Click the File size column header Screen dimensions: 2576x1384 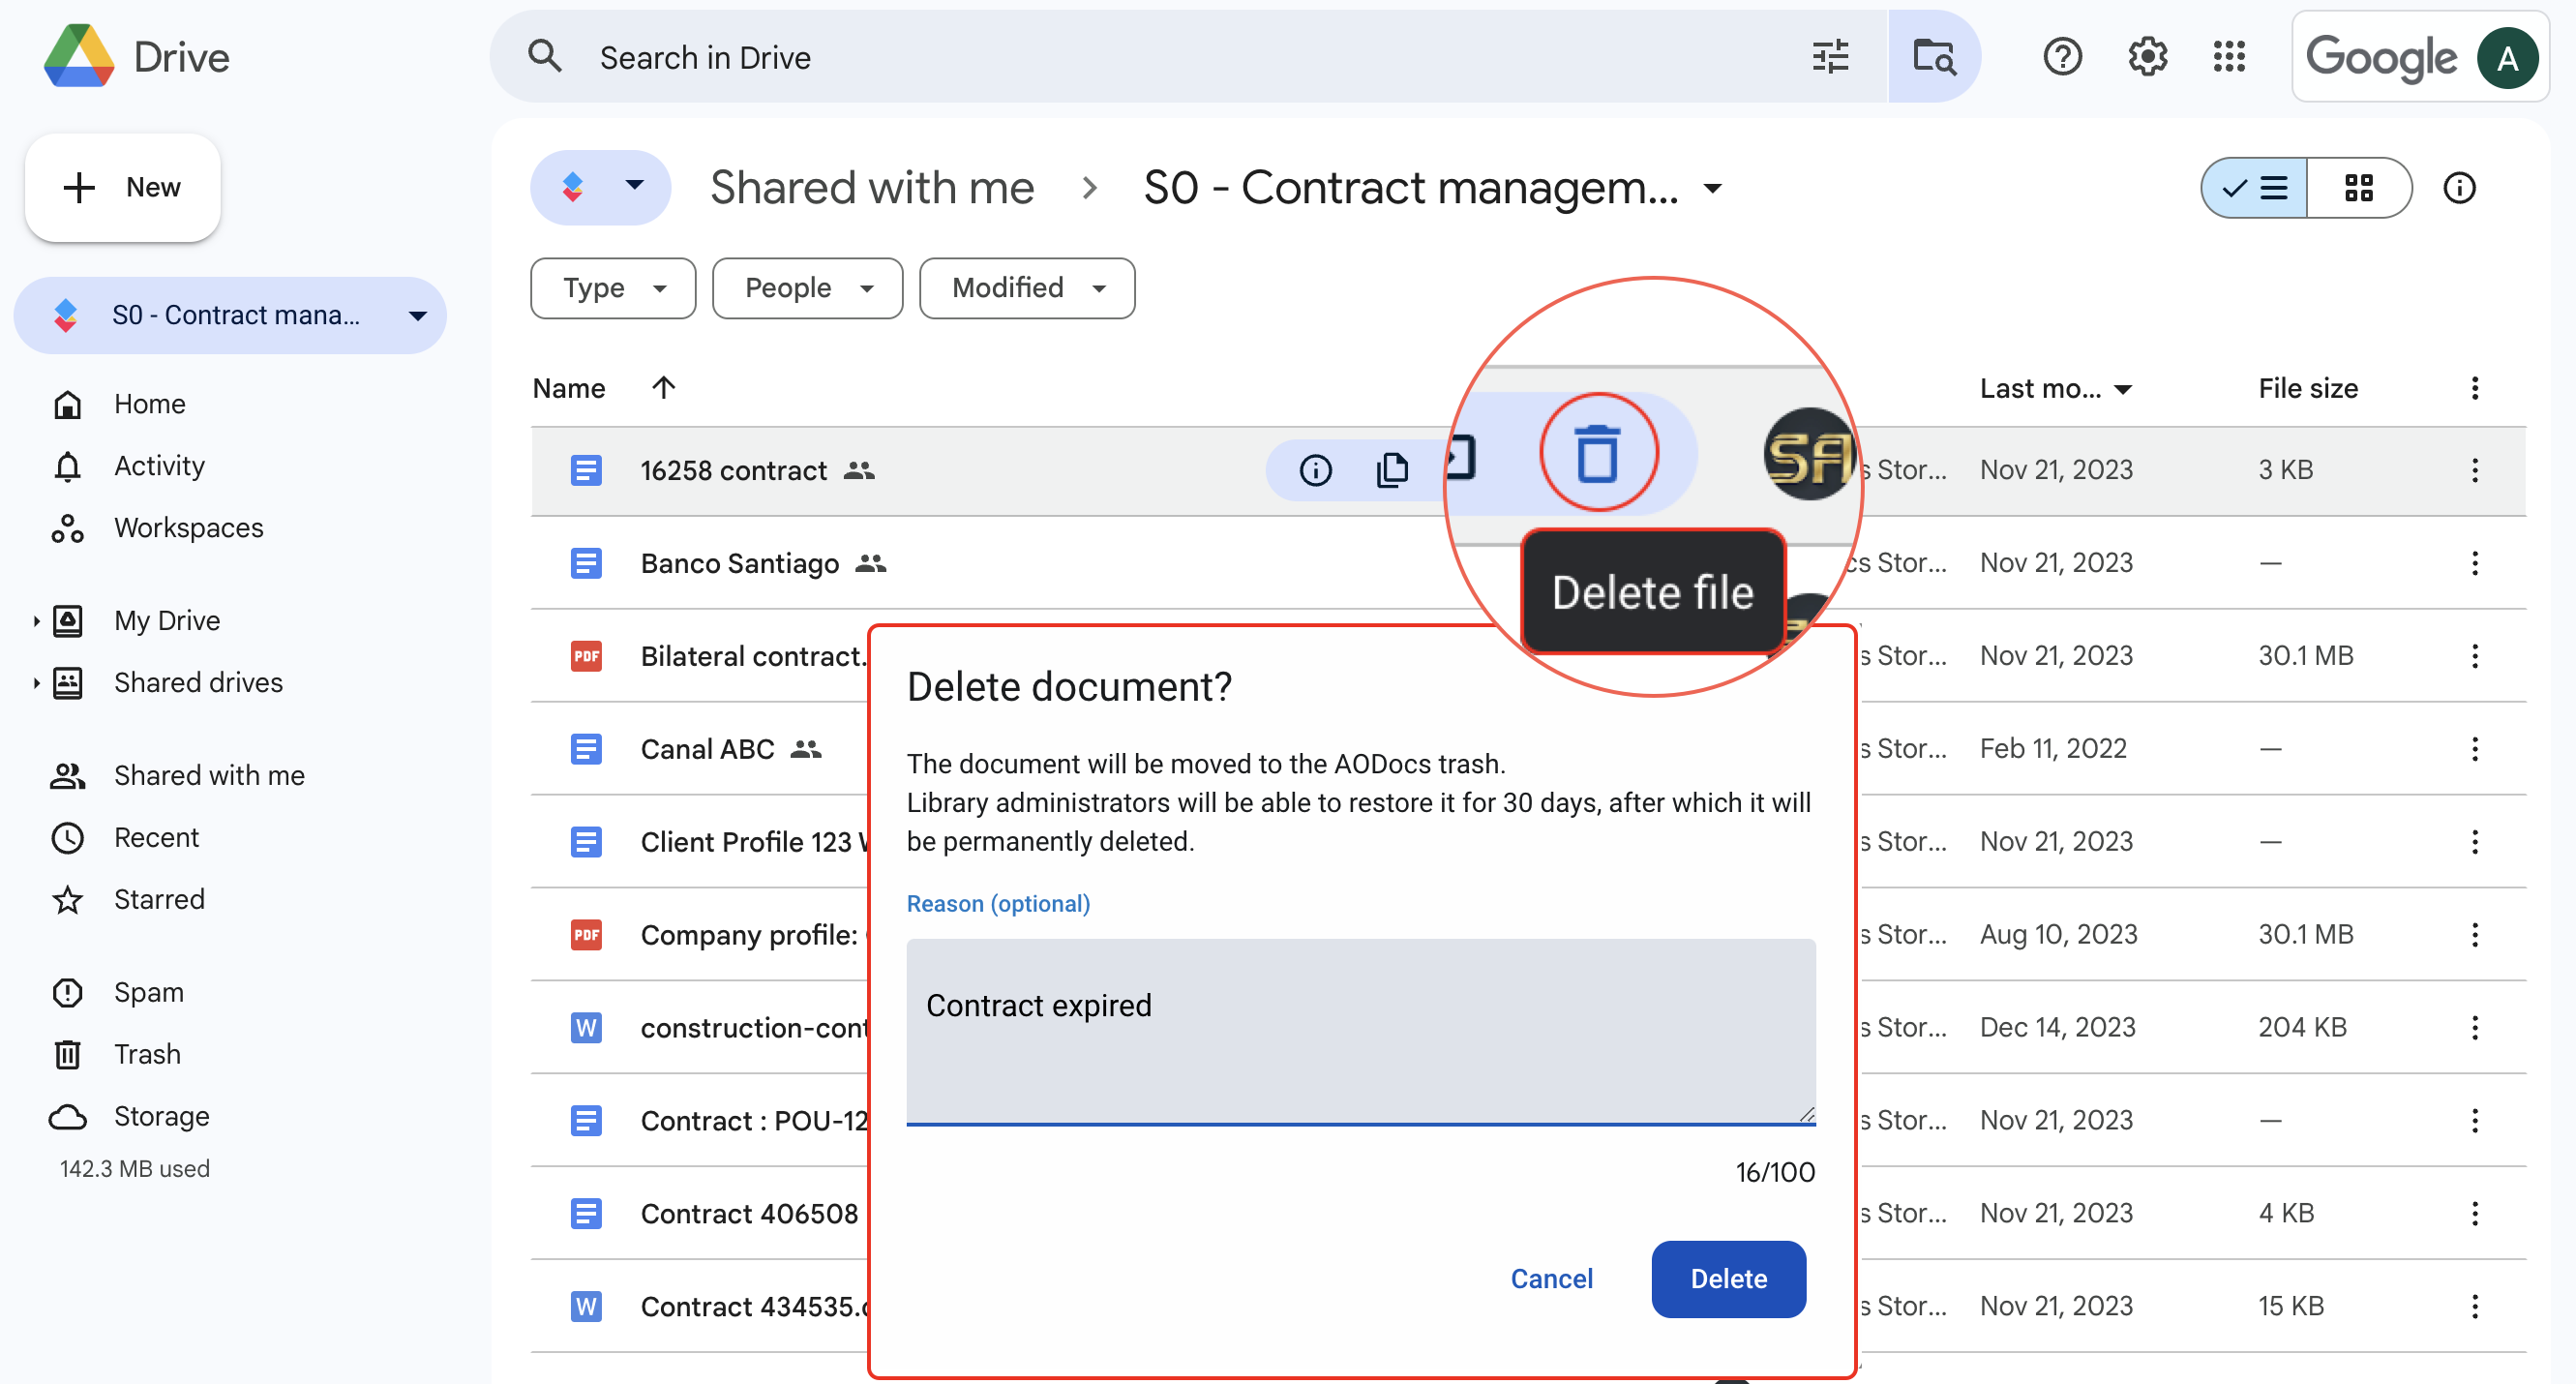pyautogui.click(x=2308, y=388)
